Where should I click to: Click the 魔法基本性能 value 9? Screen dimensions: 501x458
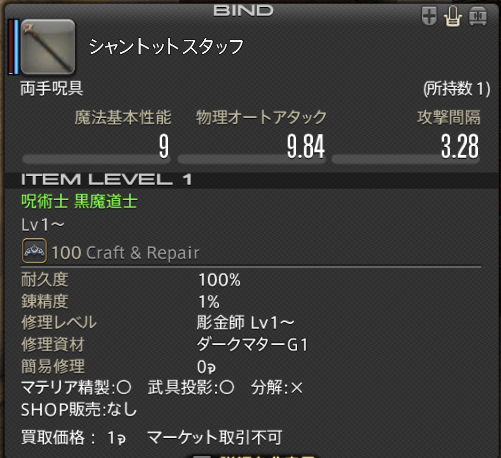164,146
